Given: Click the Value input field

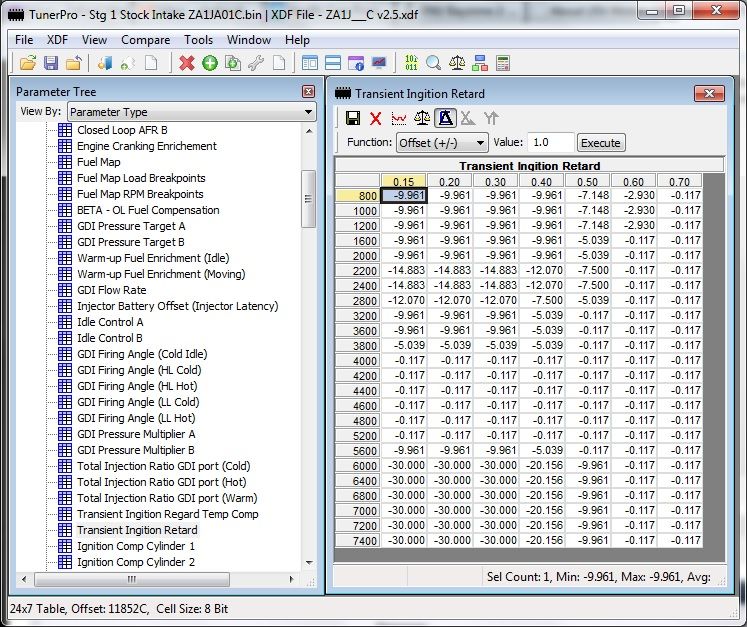Looking at the screenshot, I should 551,143.
